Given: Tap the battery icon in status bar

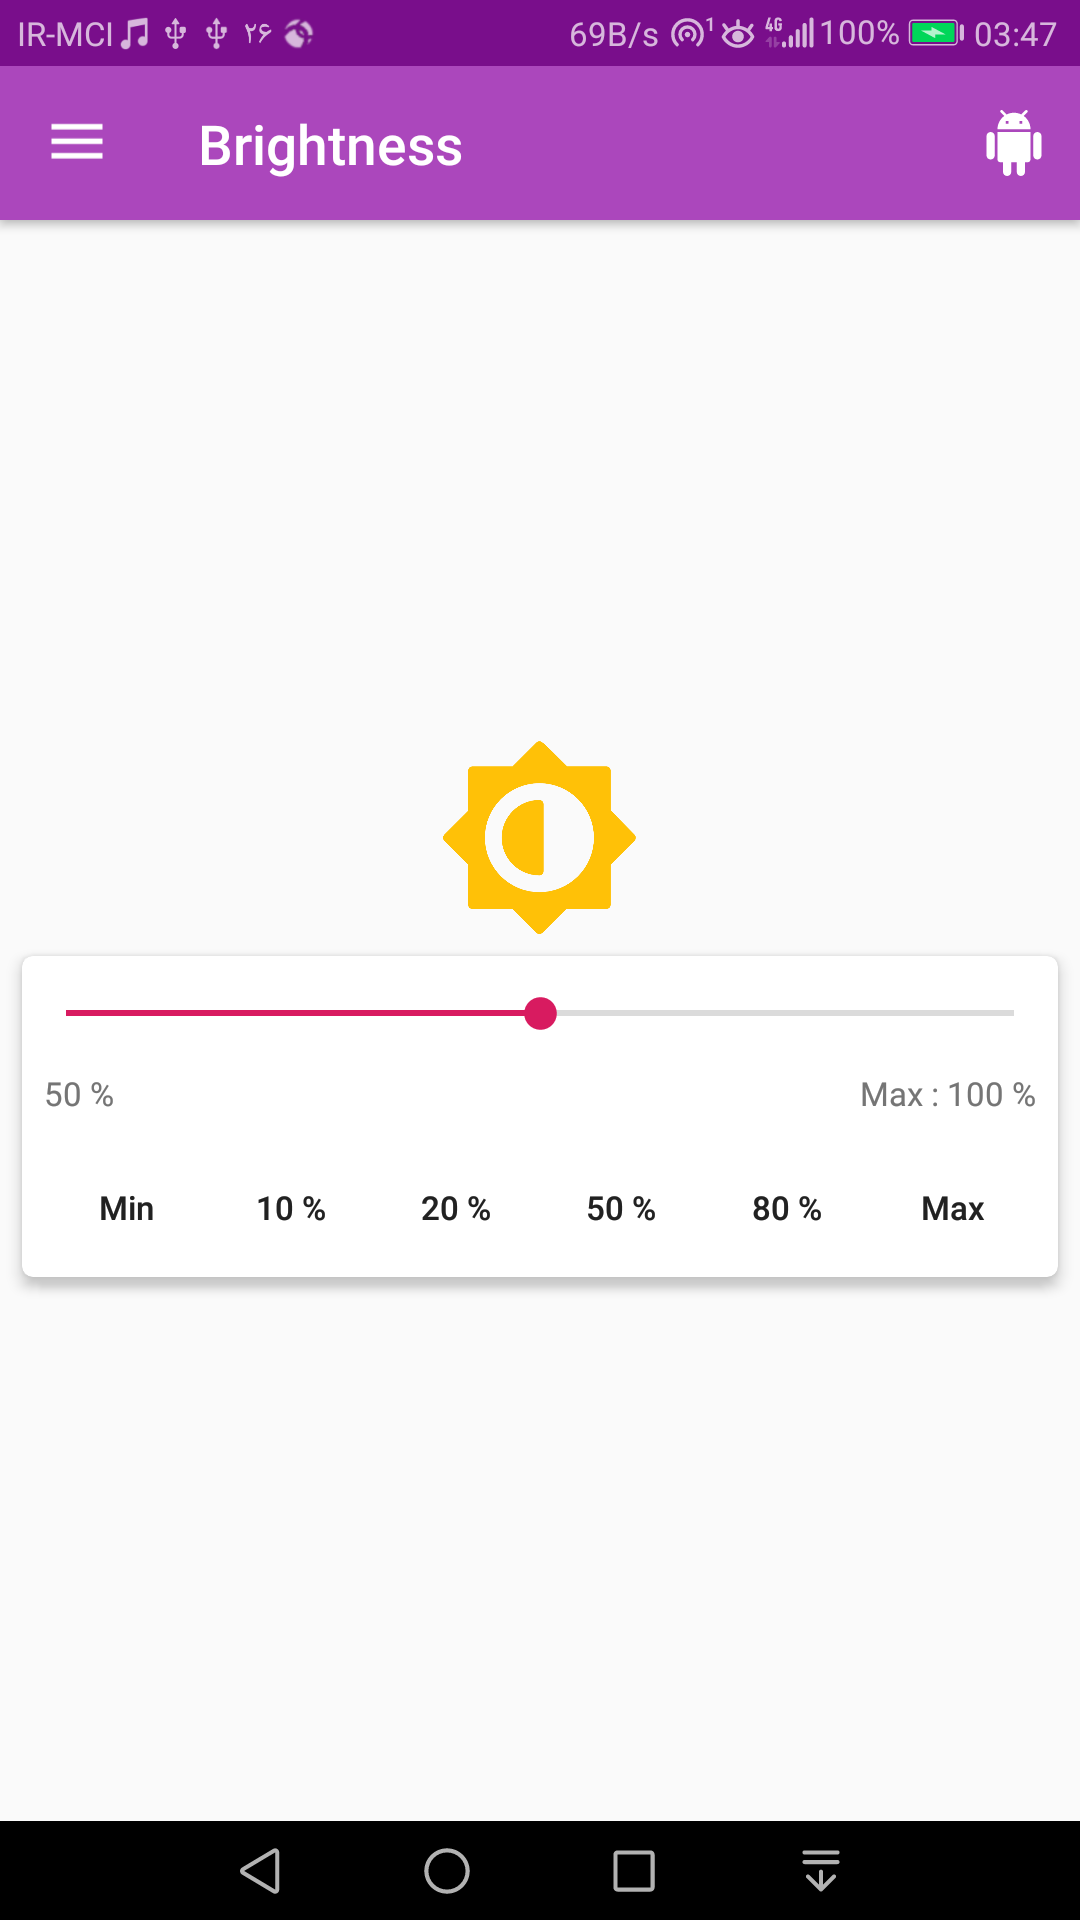Looking at the screenshot, I should coord(937,33).
